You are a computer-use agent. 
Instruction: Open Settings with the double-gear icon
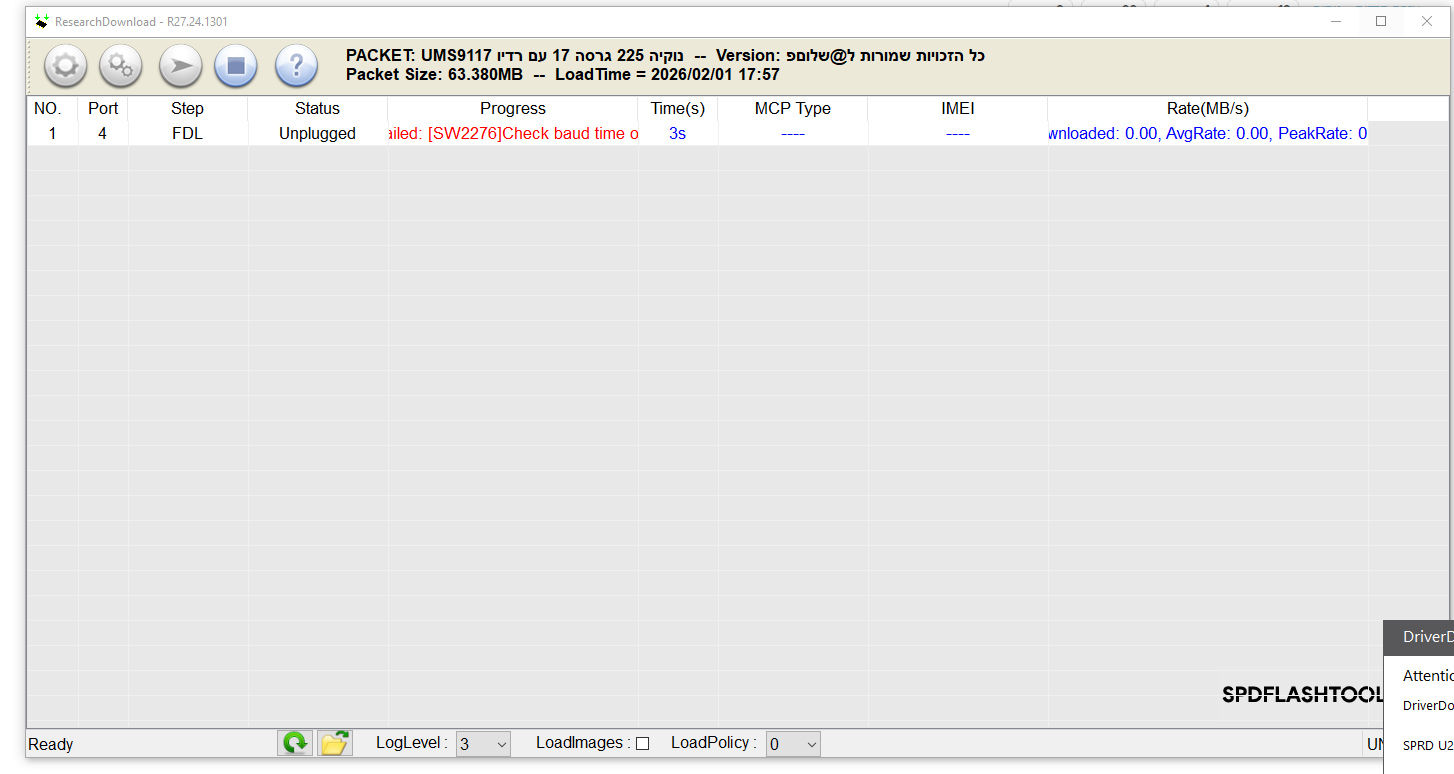[121, 66]
